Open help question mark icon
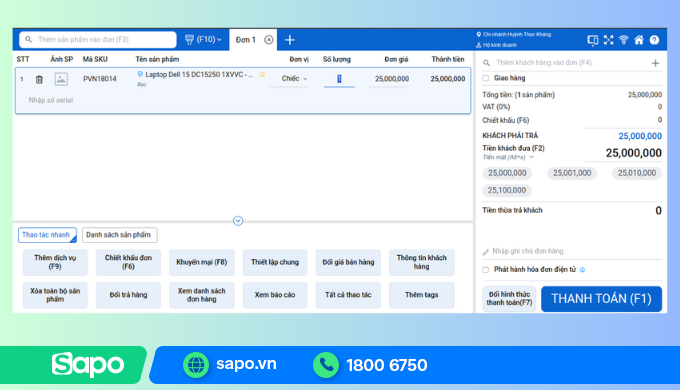The height and width of the screenshot is (390, 680). tap(654, 40)
